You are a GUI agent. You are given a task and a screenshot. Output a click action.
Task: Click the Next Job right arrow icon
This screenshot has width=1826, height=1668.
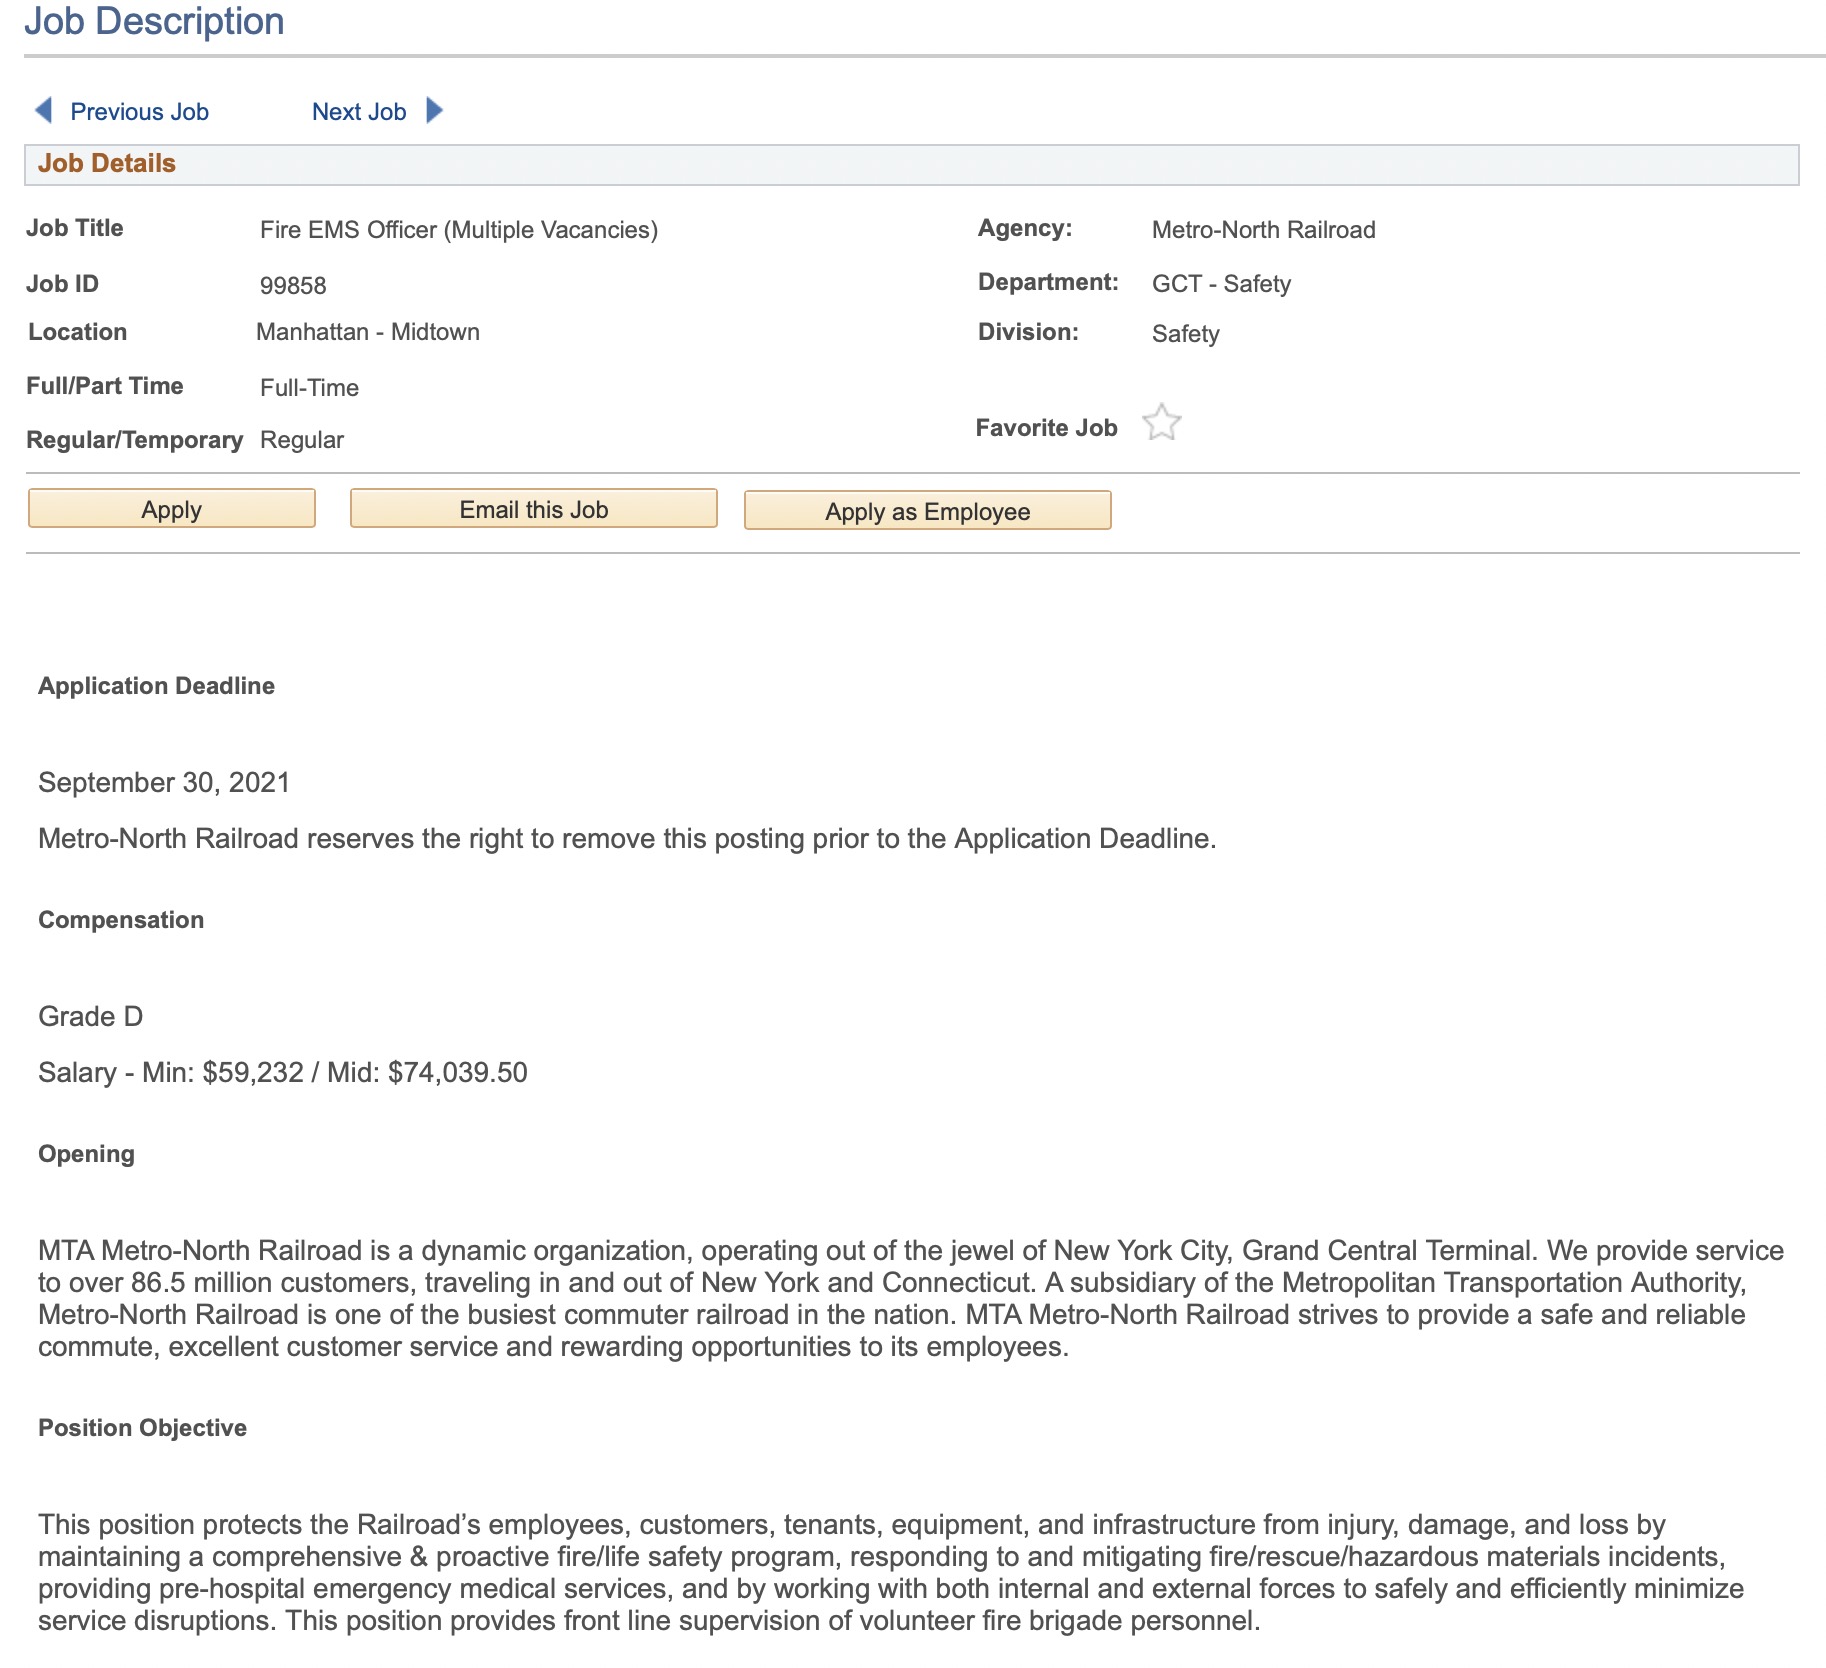pos(434,110)
